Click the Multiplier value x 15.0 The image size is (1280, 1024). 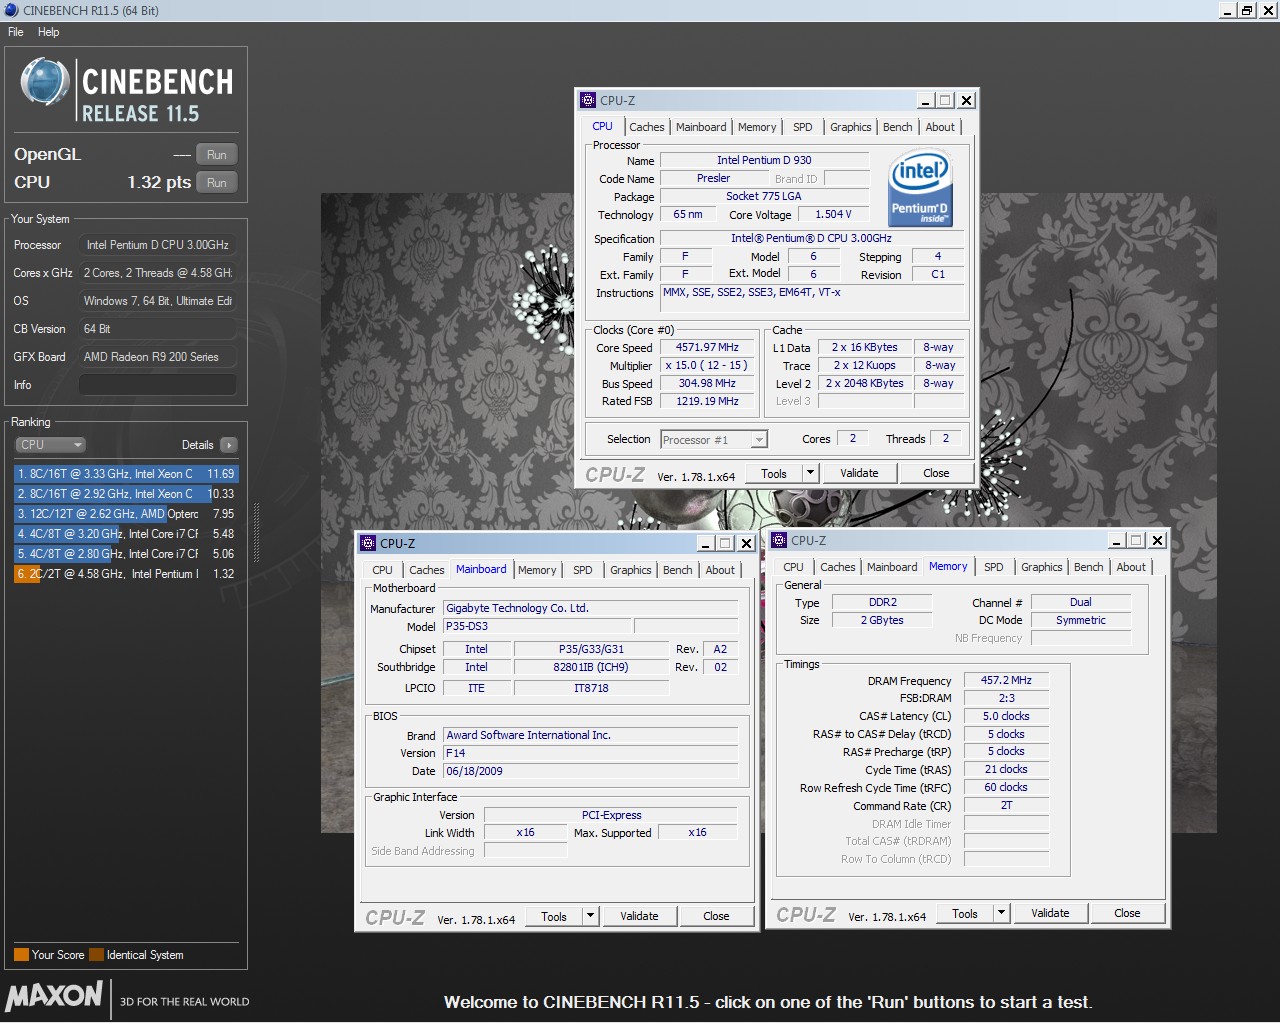click(707, 366)
